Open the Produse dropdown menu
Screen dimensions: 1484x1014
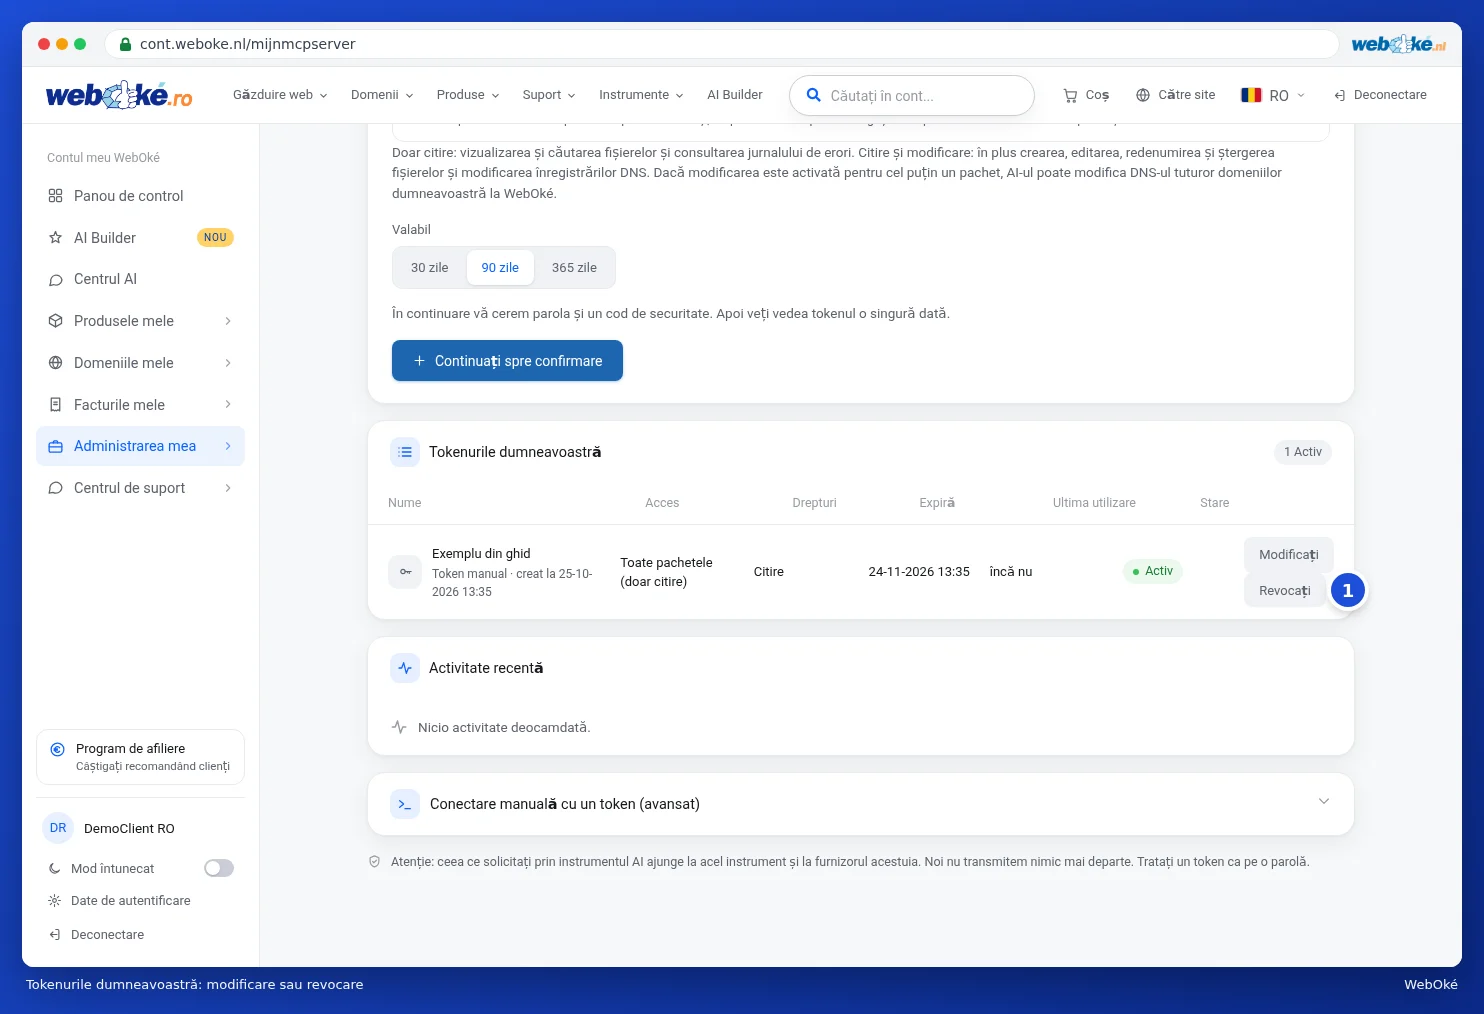468,95
